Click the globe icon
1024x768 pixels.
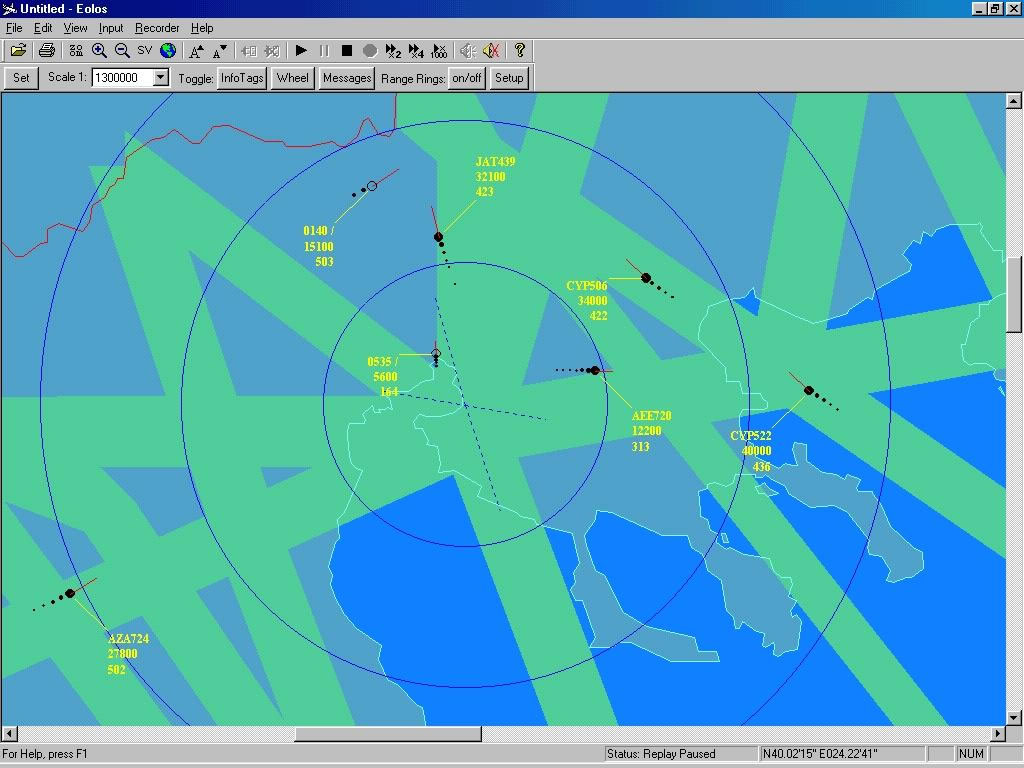tap(168, 50)
